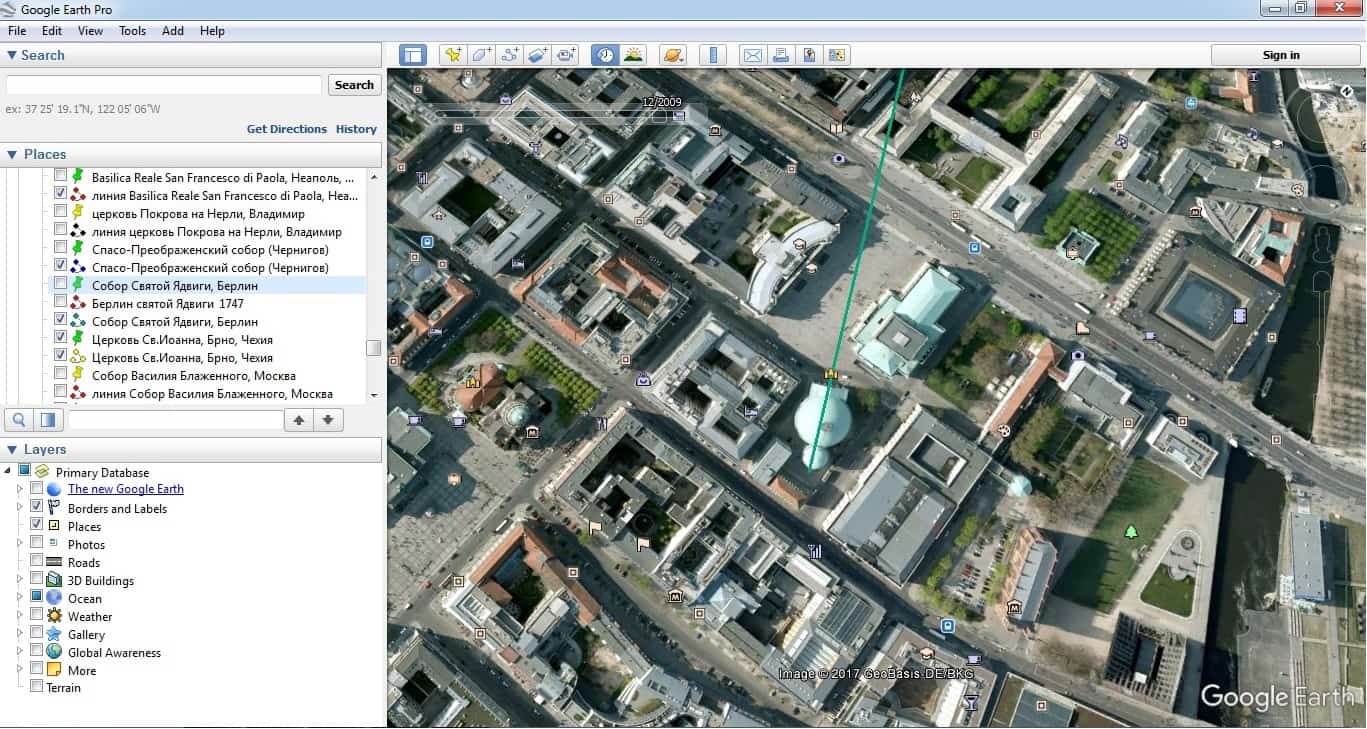Toggle the Places panel split-view icon
Image resolution: width=1367 pixels, height=729 pixels.
47,420
